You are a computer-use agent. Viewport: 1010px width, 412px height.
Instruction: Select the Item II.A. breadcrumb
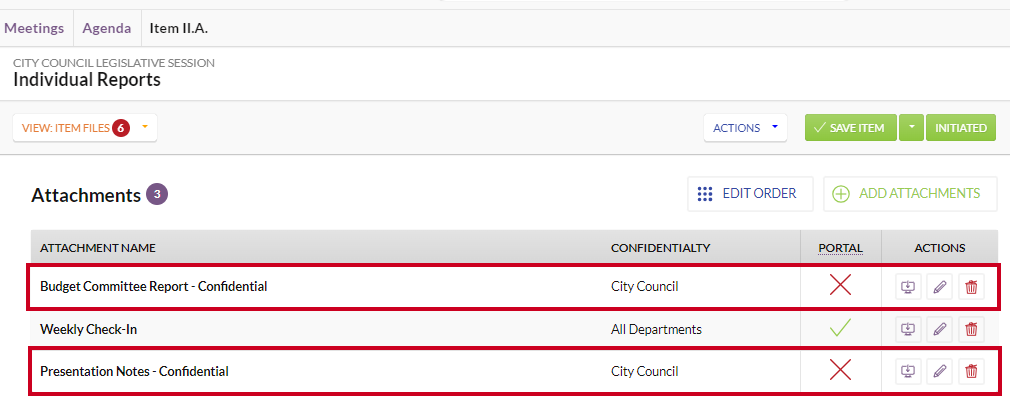point(178,28)
